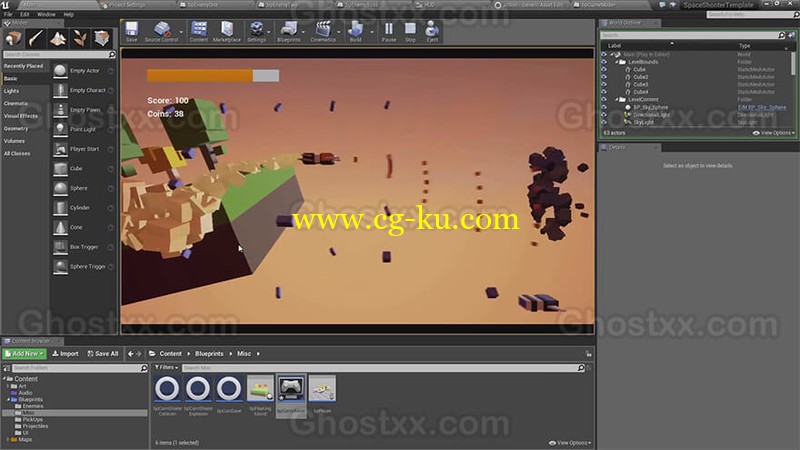Open Content Browser View Options dropdown

click(570, 443)
